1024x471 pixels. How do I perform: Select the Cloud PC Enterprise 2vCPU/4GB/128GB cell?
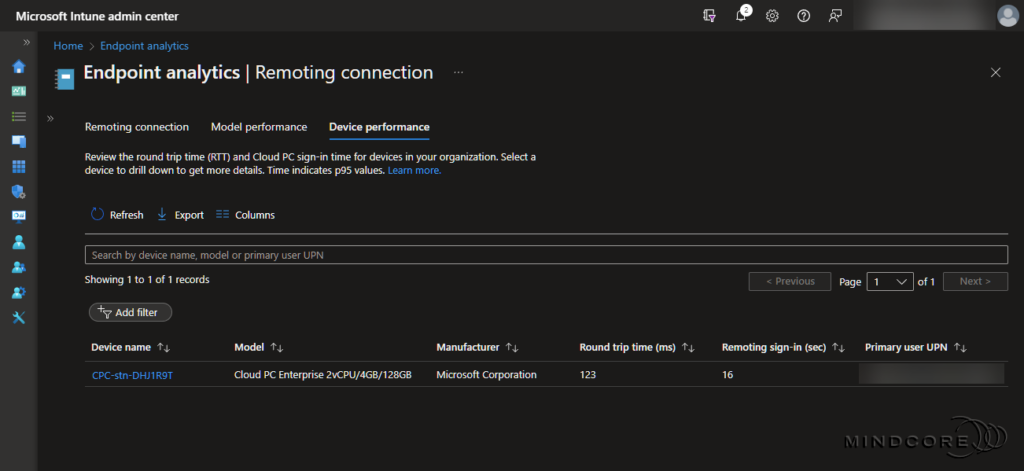pyautogui.click(x=323, y=375)
